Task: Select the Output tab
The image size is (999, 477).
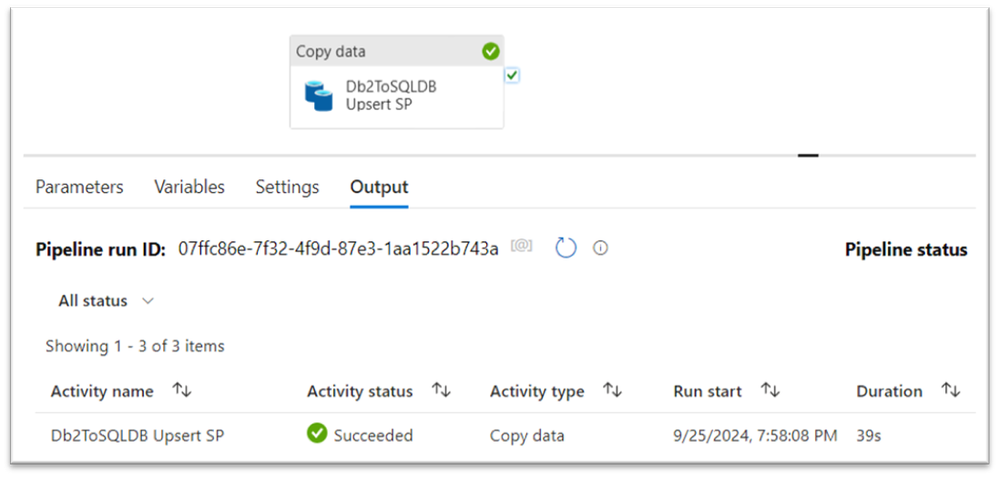Action: point(379,187)
